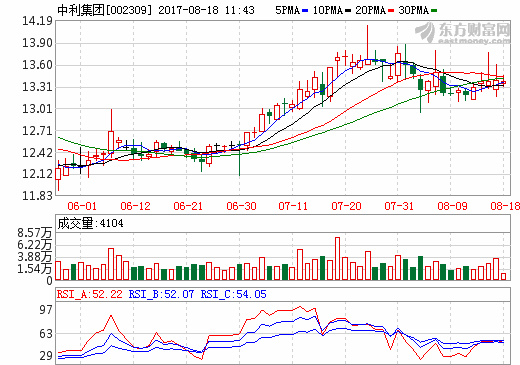Click the 成交量:4104 volume label

(90, 223)
